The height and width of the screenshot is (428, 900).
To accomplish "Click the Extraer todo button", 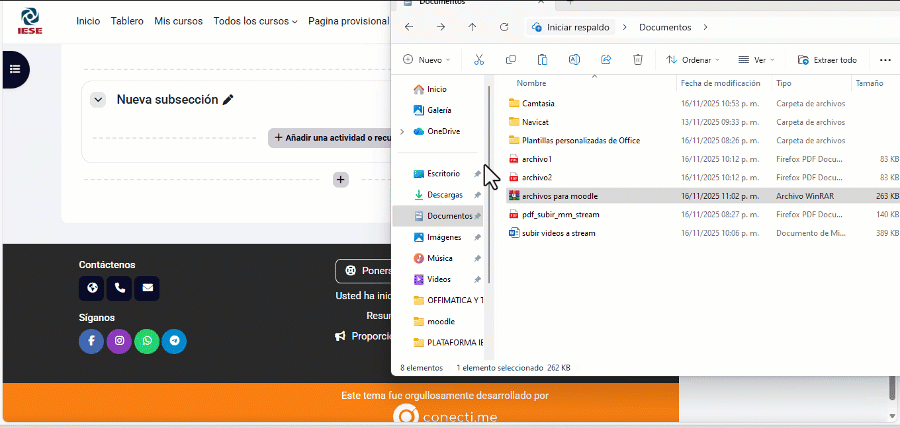I will (x=827, y=60).
